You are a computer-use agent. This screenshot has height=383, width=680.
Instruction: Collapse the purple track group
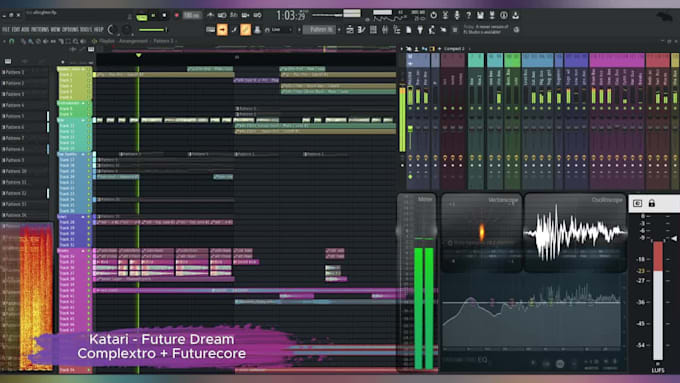(84, 216)
